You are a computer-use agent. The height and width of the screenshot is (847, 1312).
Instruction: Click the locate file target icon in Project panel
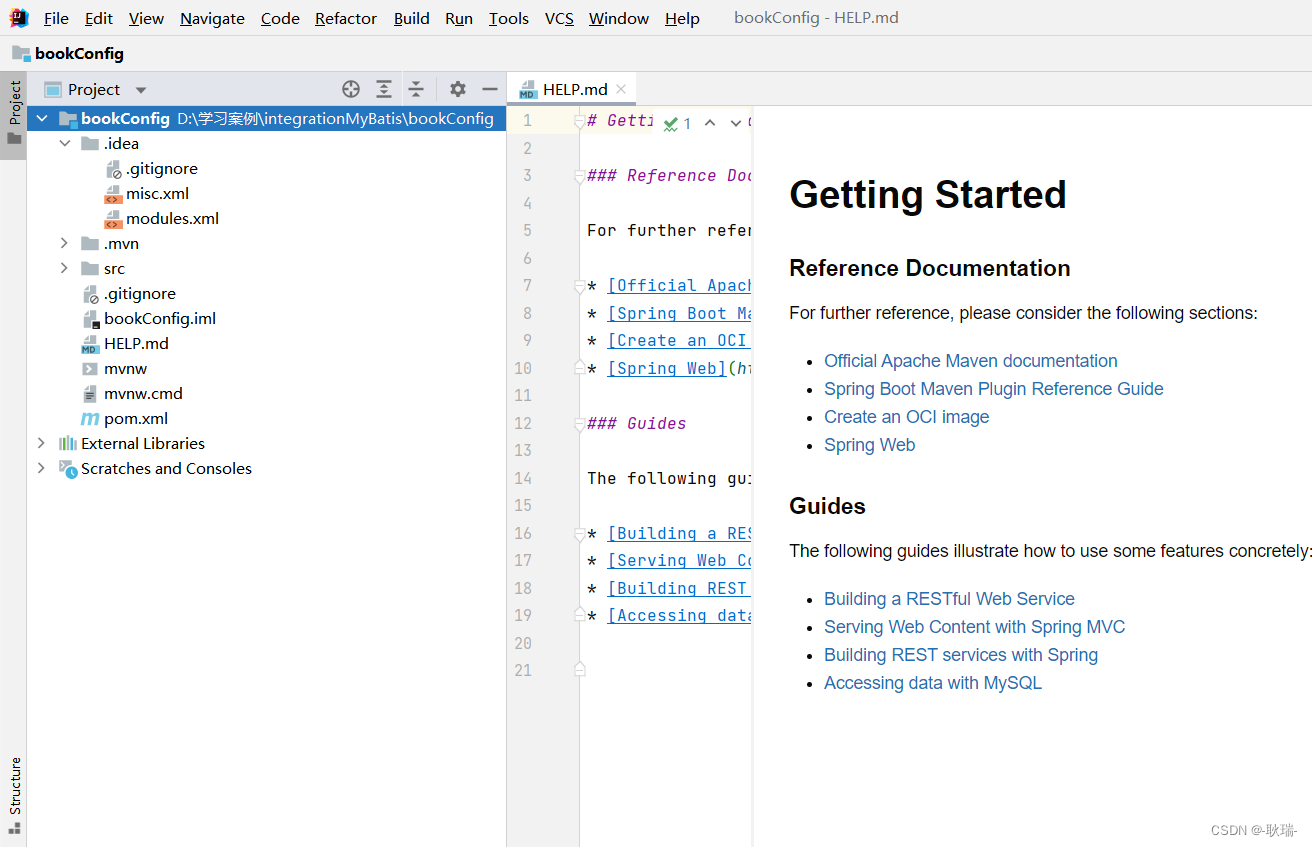point(351,89)
